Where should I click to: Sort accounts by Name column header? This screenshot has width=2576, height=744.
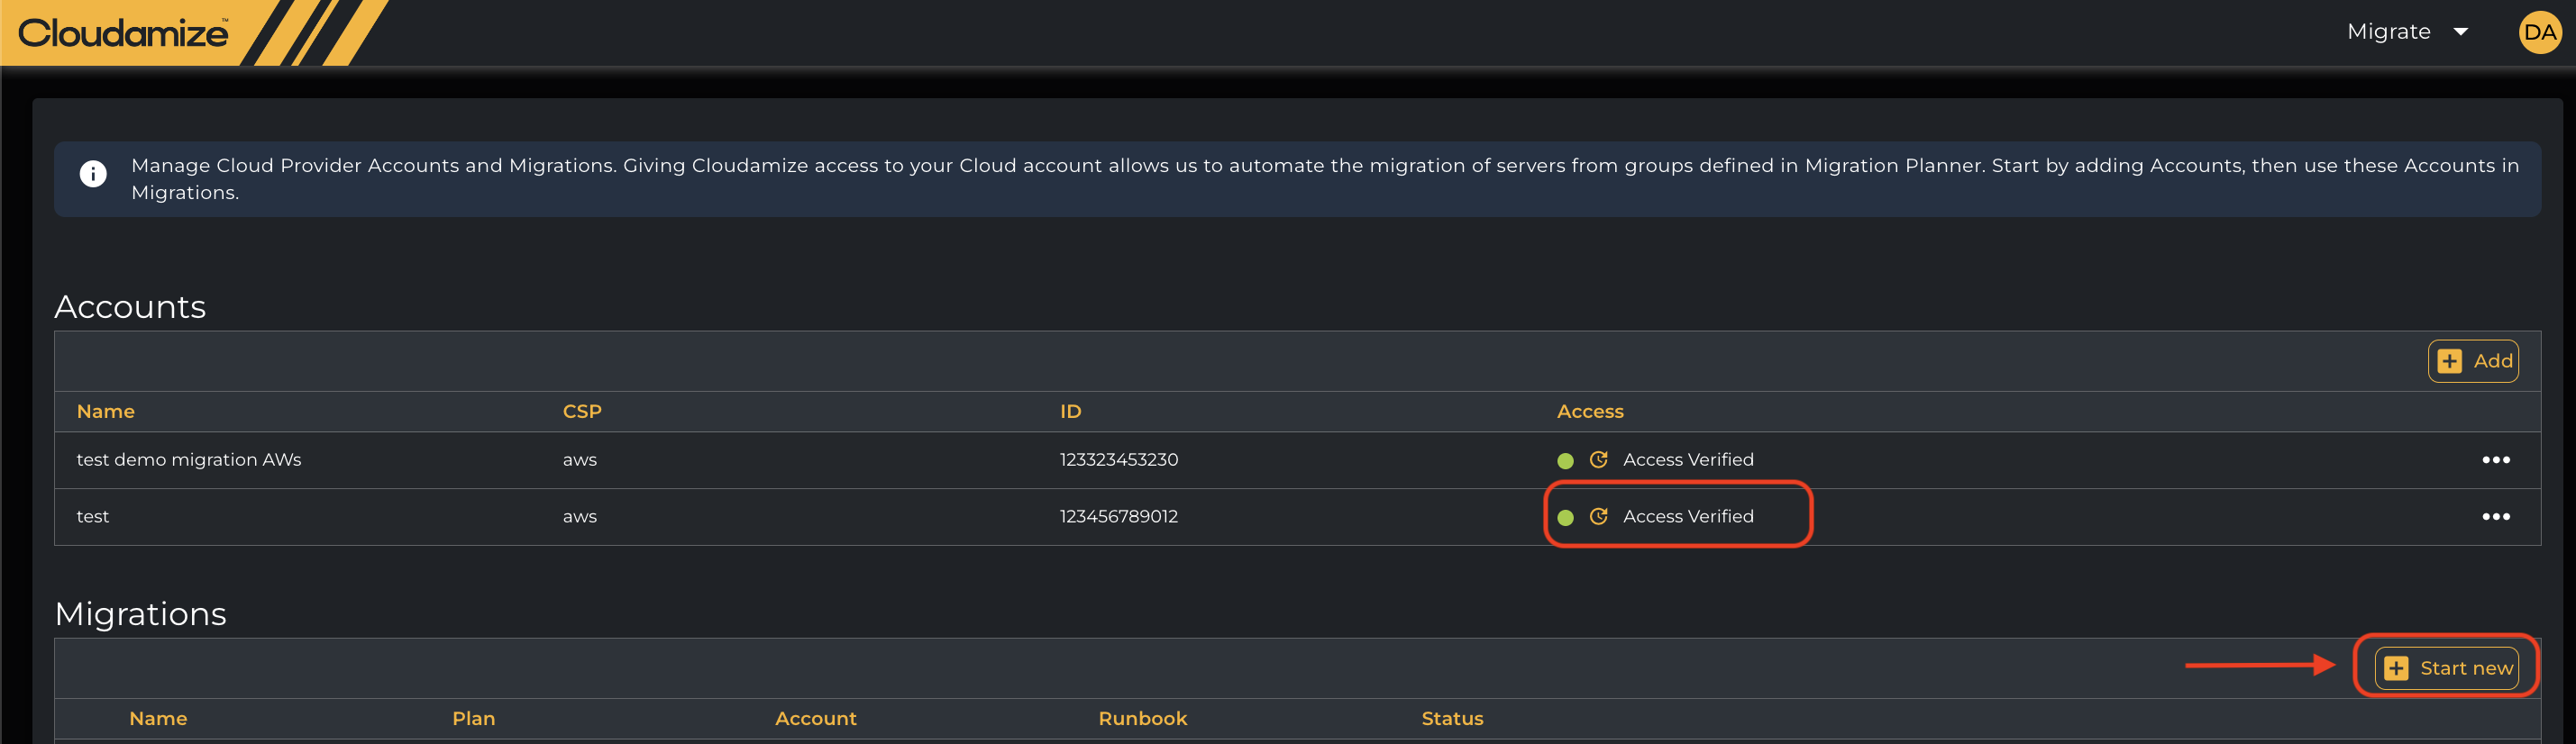(x=105, y=411)
